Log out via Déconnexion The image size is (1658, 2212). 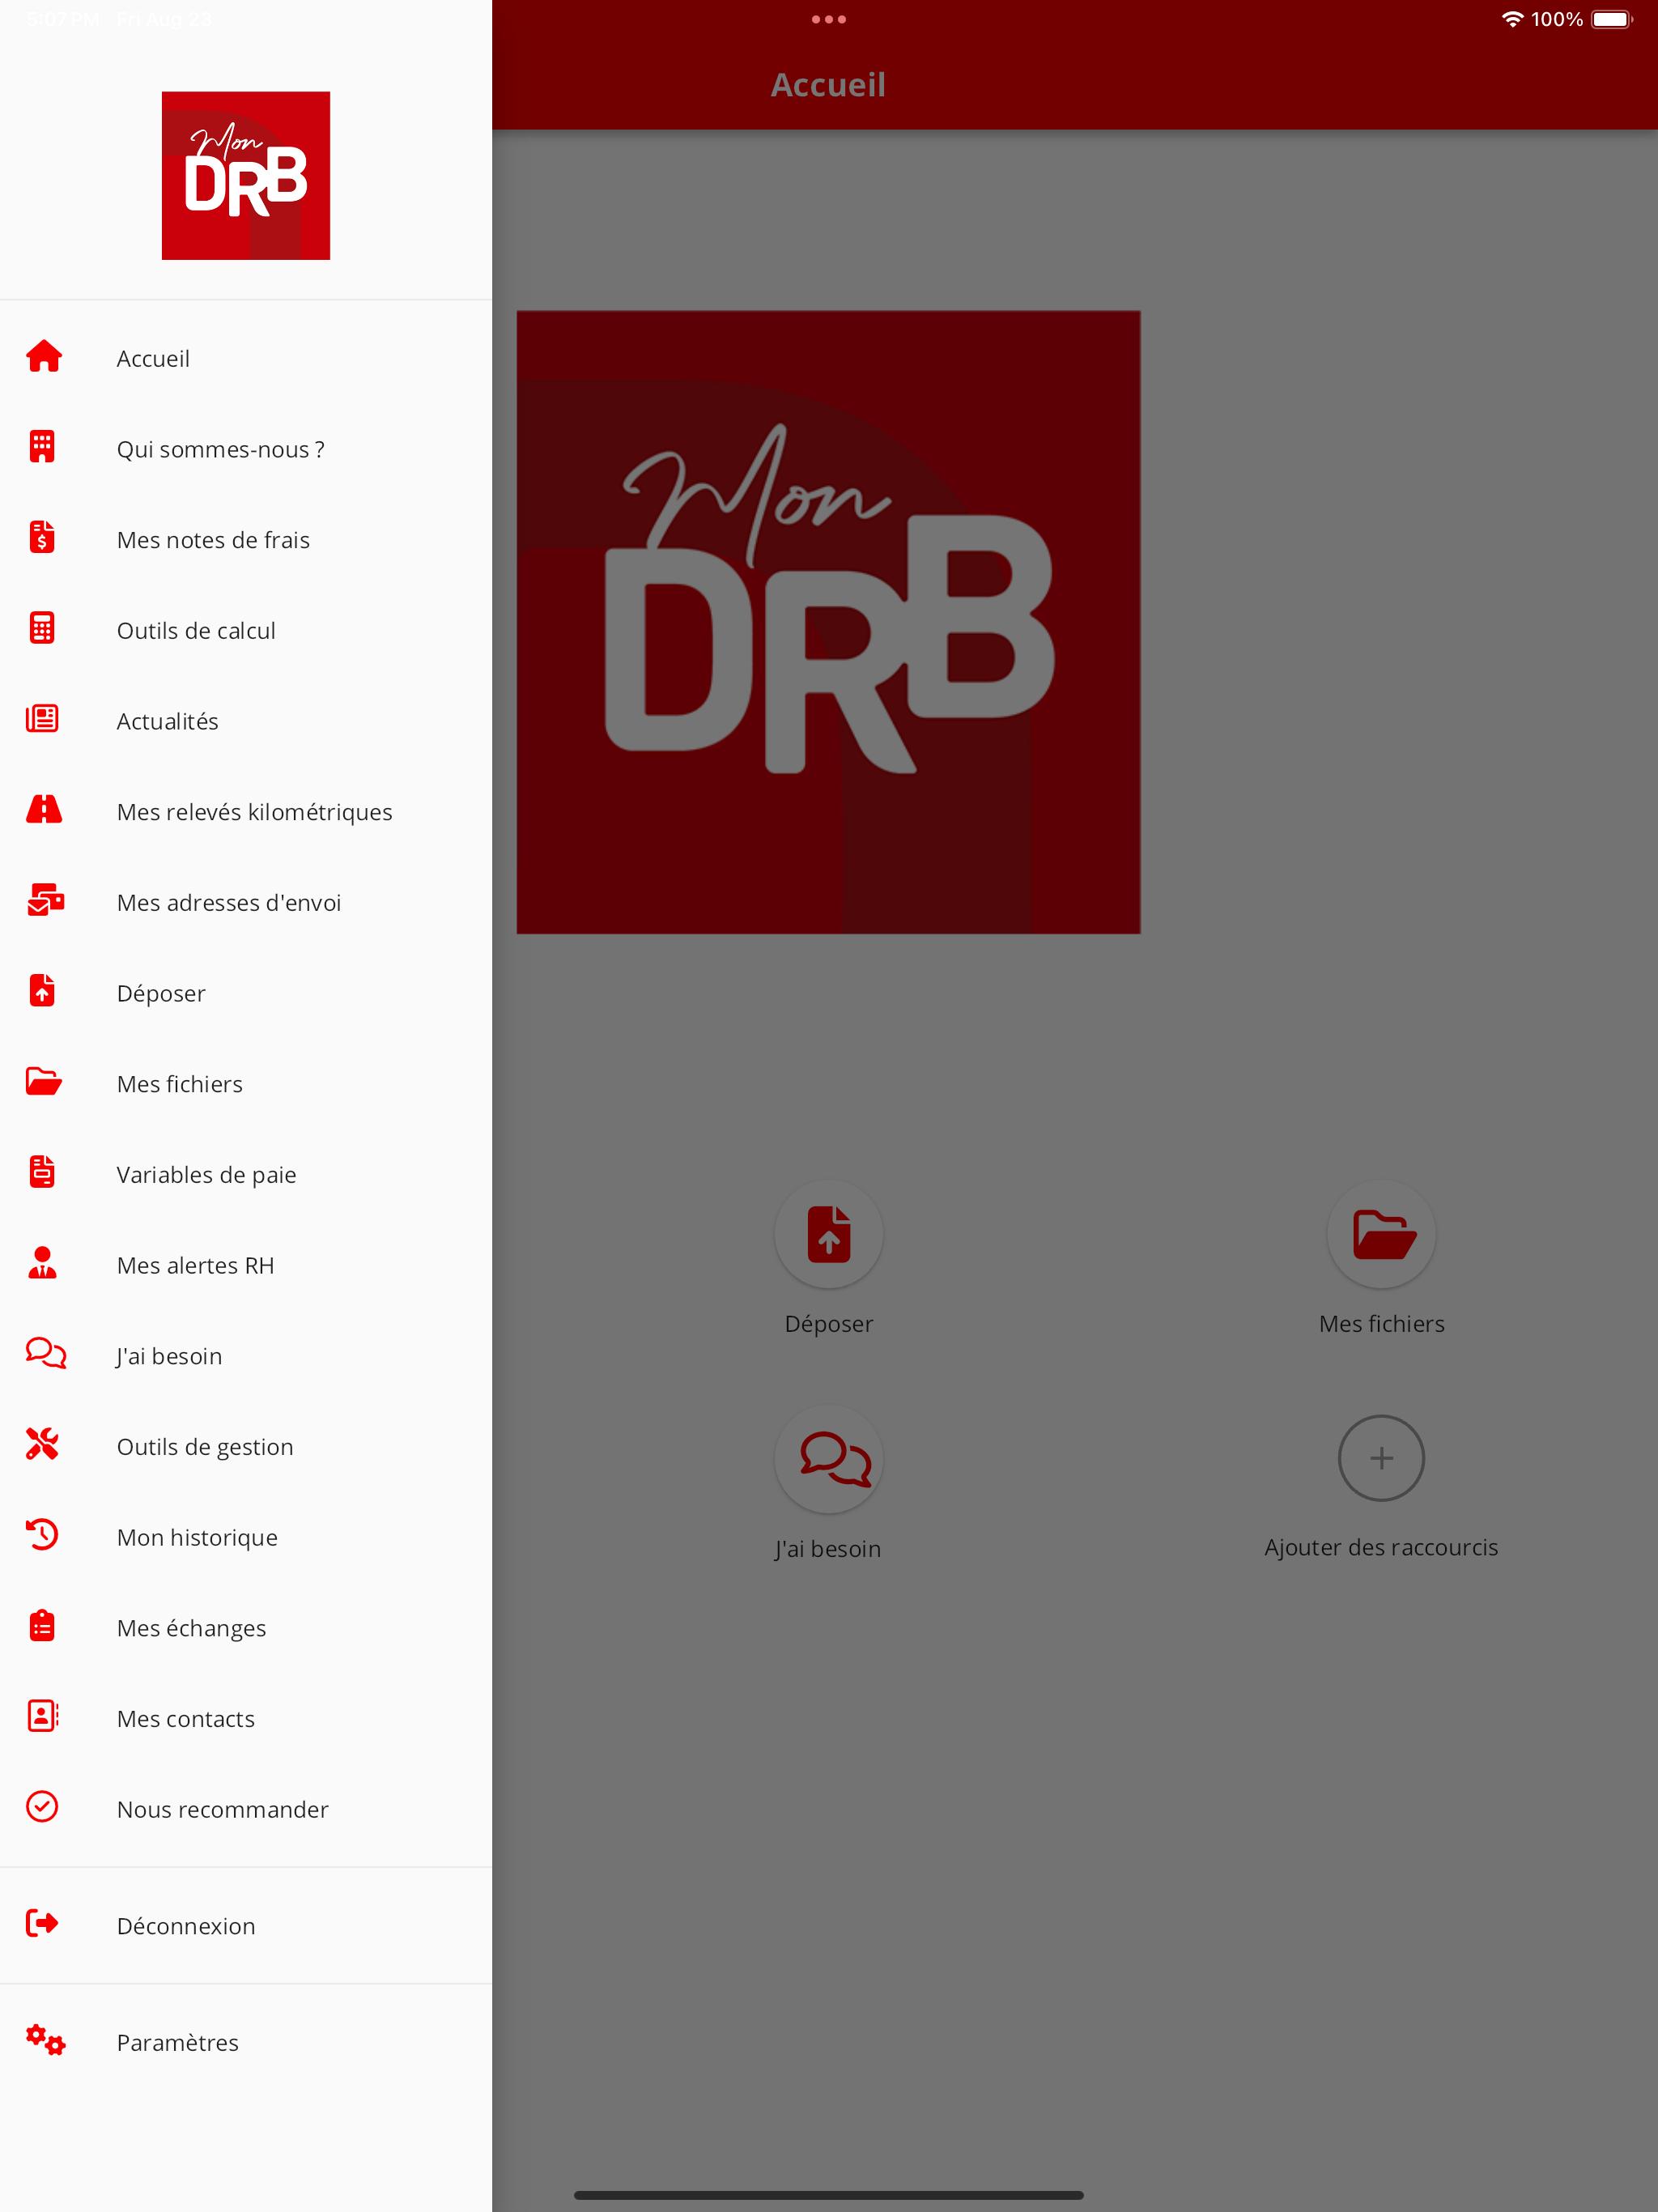(246, 1926)
